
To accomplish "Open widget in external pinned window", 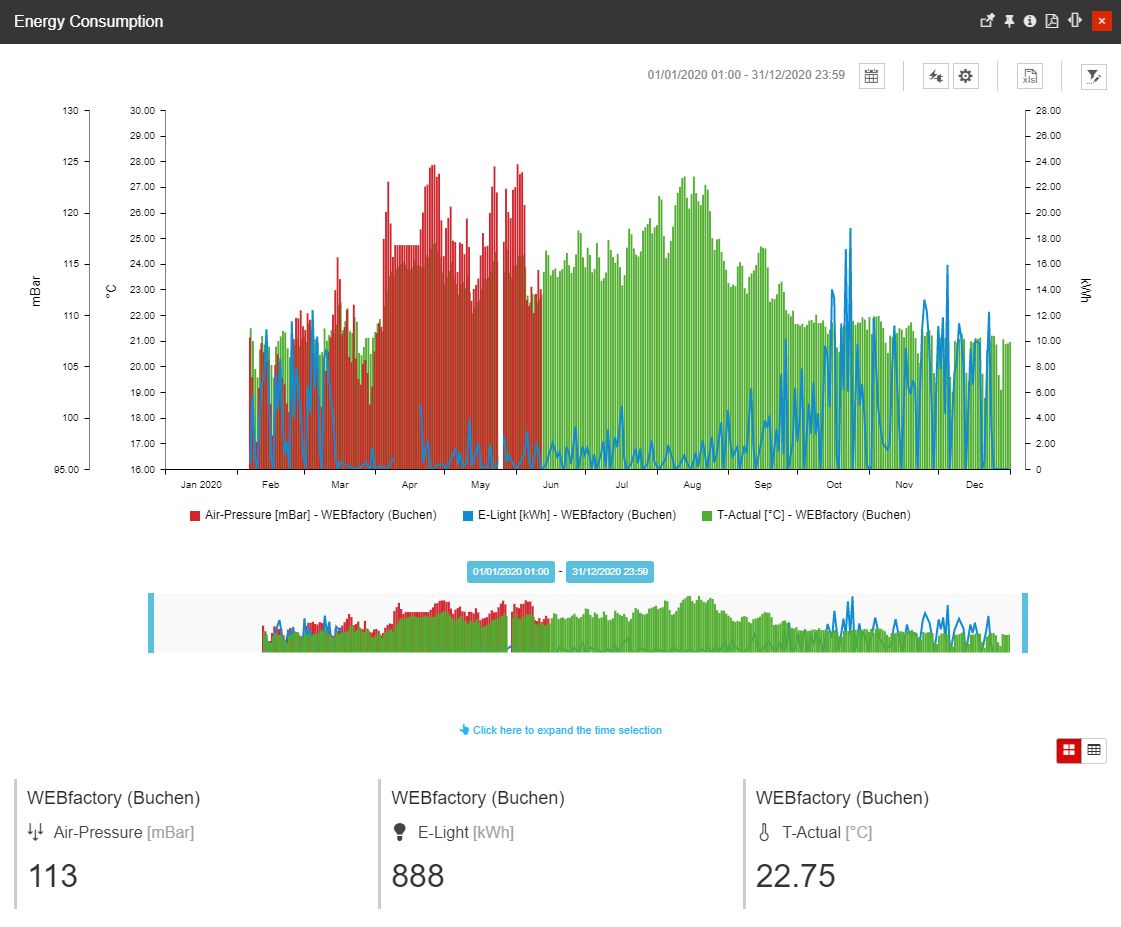I will 987,21.
